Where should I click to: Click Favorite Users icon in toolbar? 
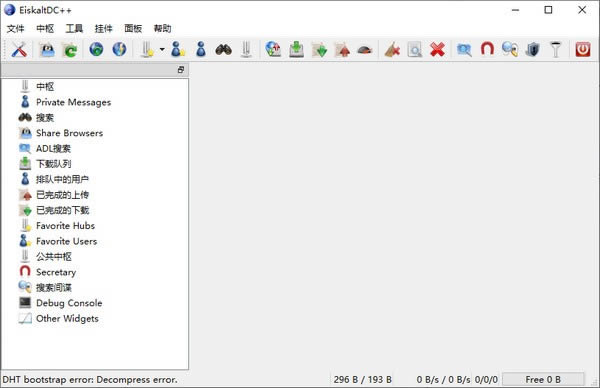click(178, 50)
